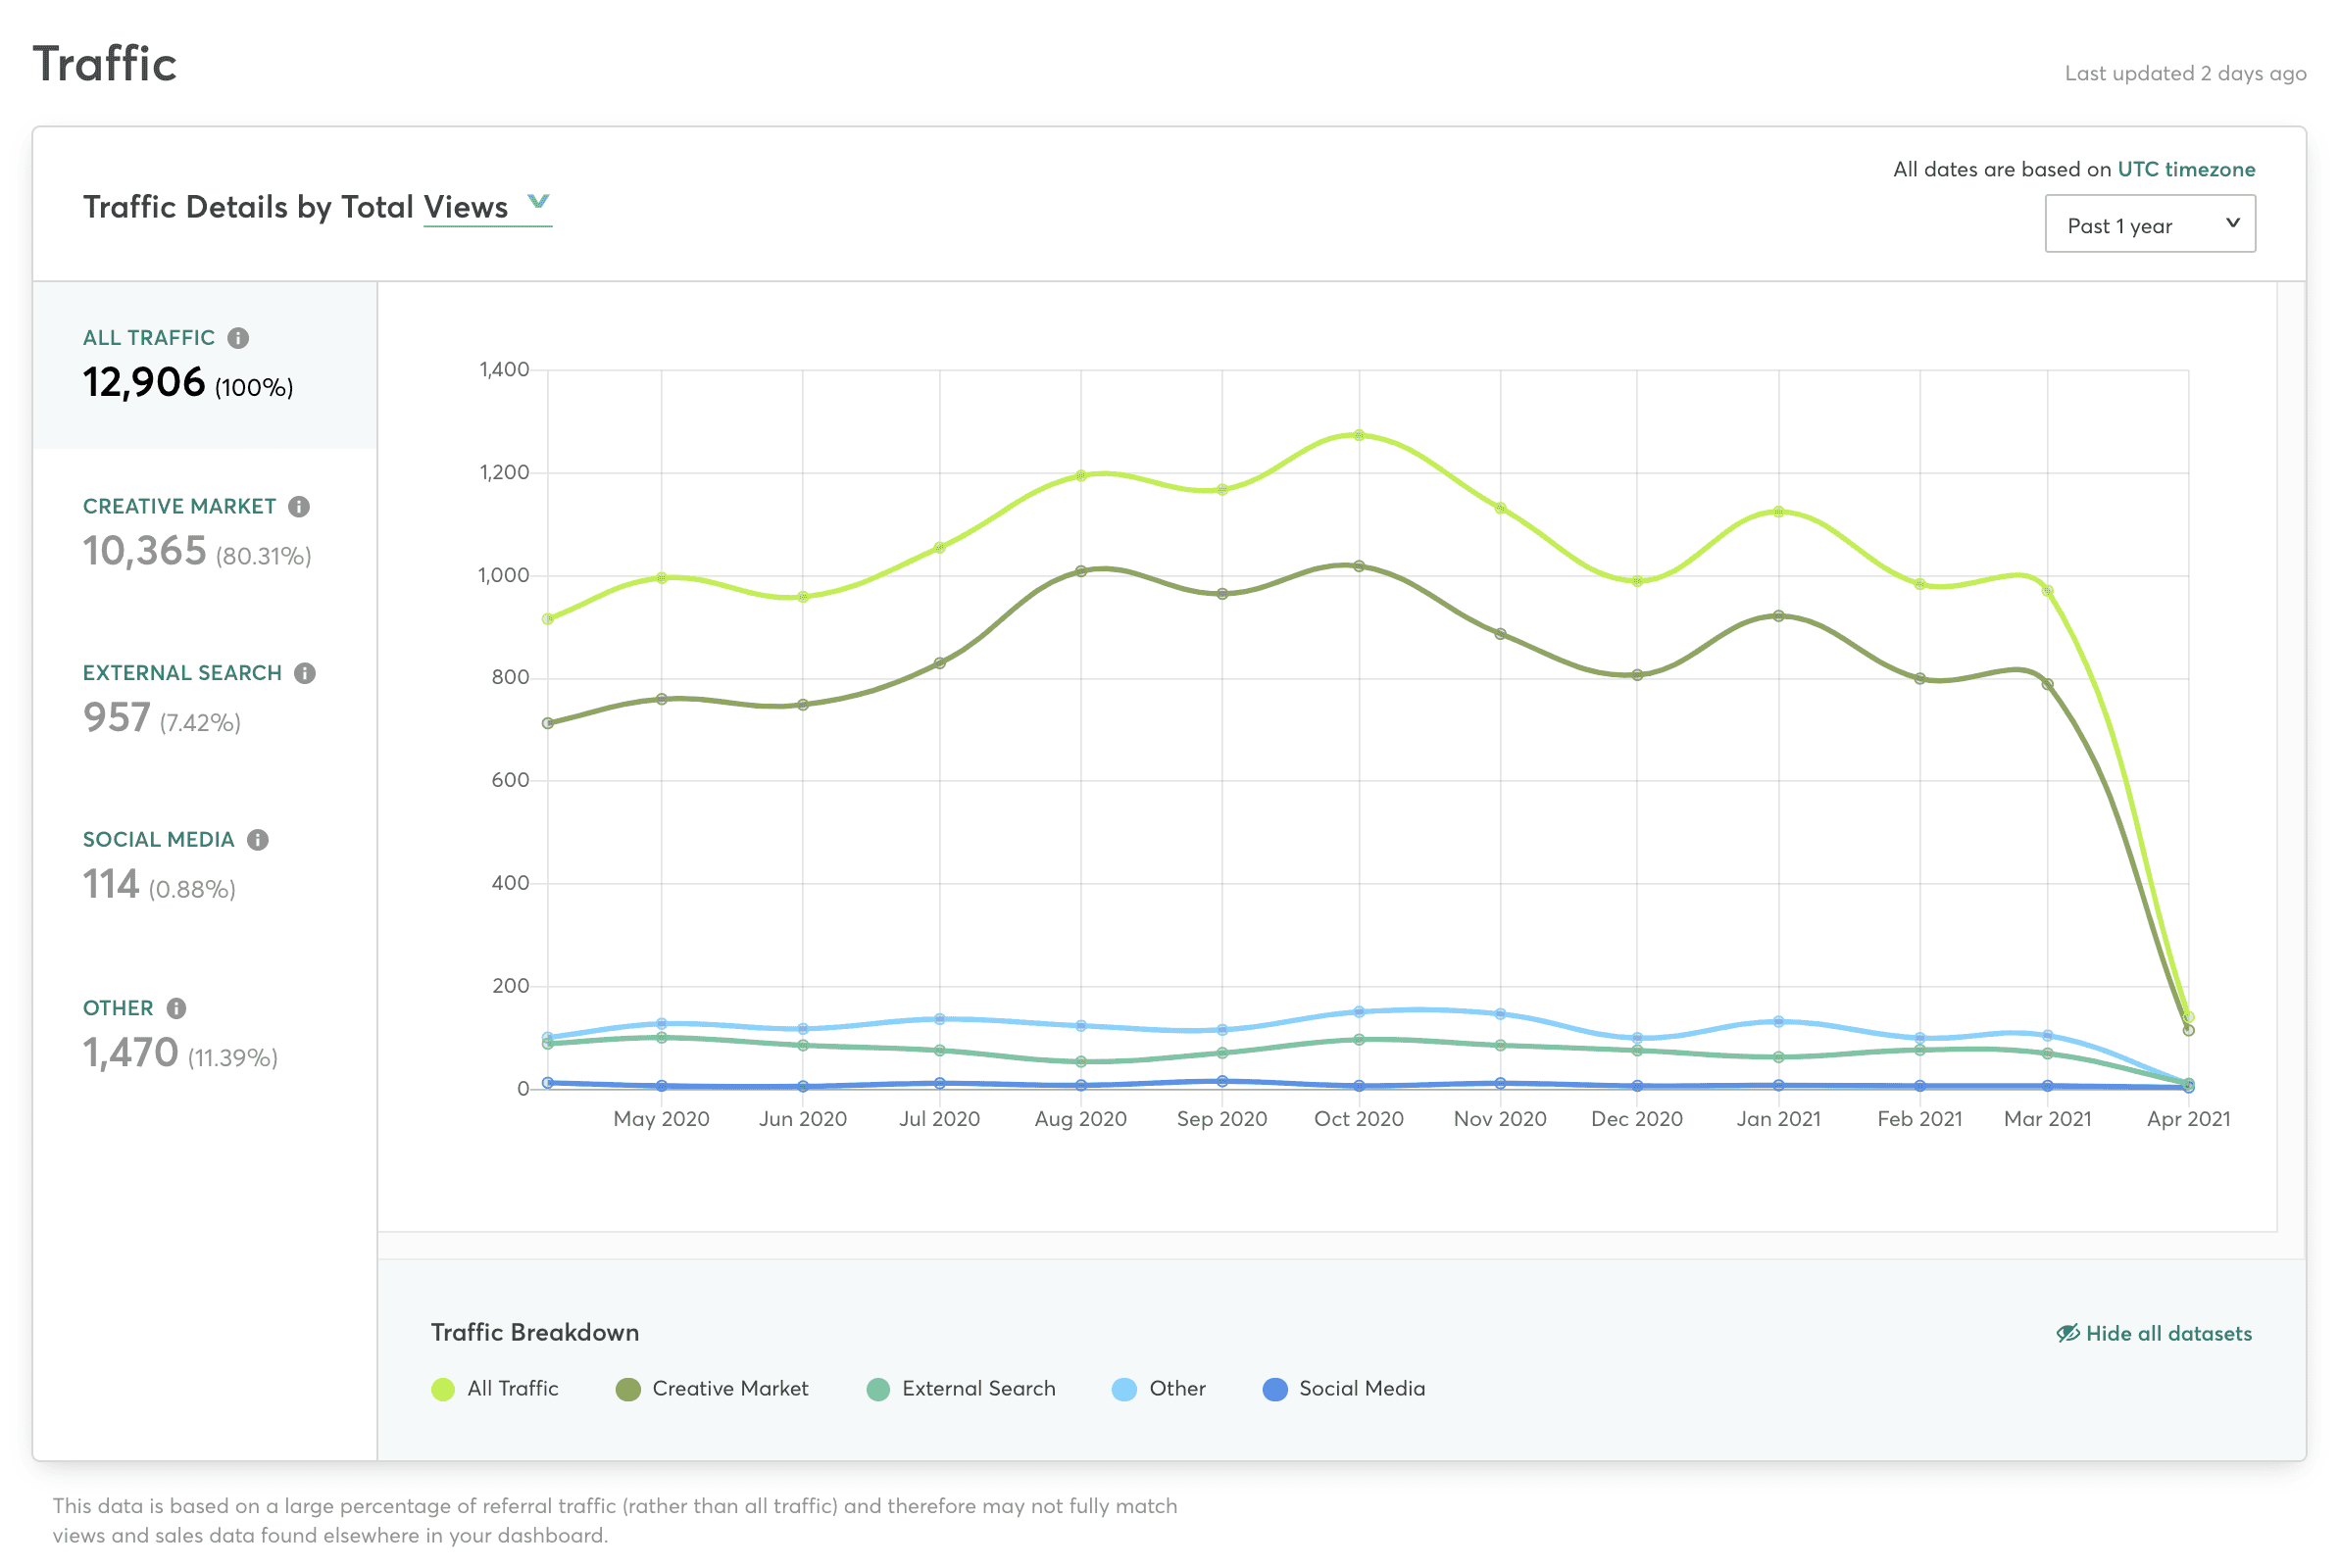This screenshot has width=2339, height=1568.
Task: Click the Aug 2020 point on Creative Market line
Action: click(x=1081, y=571)
